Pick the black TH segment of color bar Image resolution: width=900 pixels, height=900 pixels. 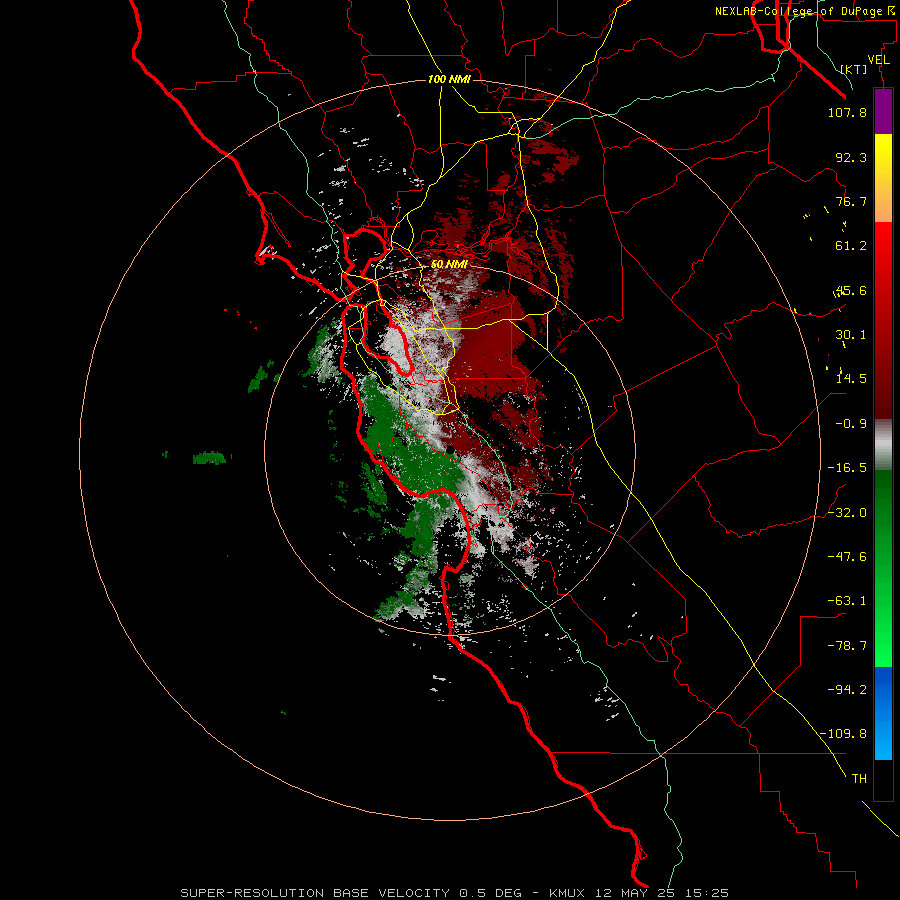883,779
